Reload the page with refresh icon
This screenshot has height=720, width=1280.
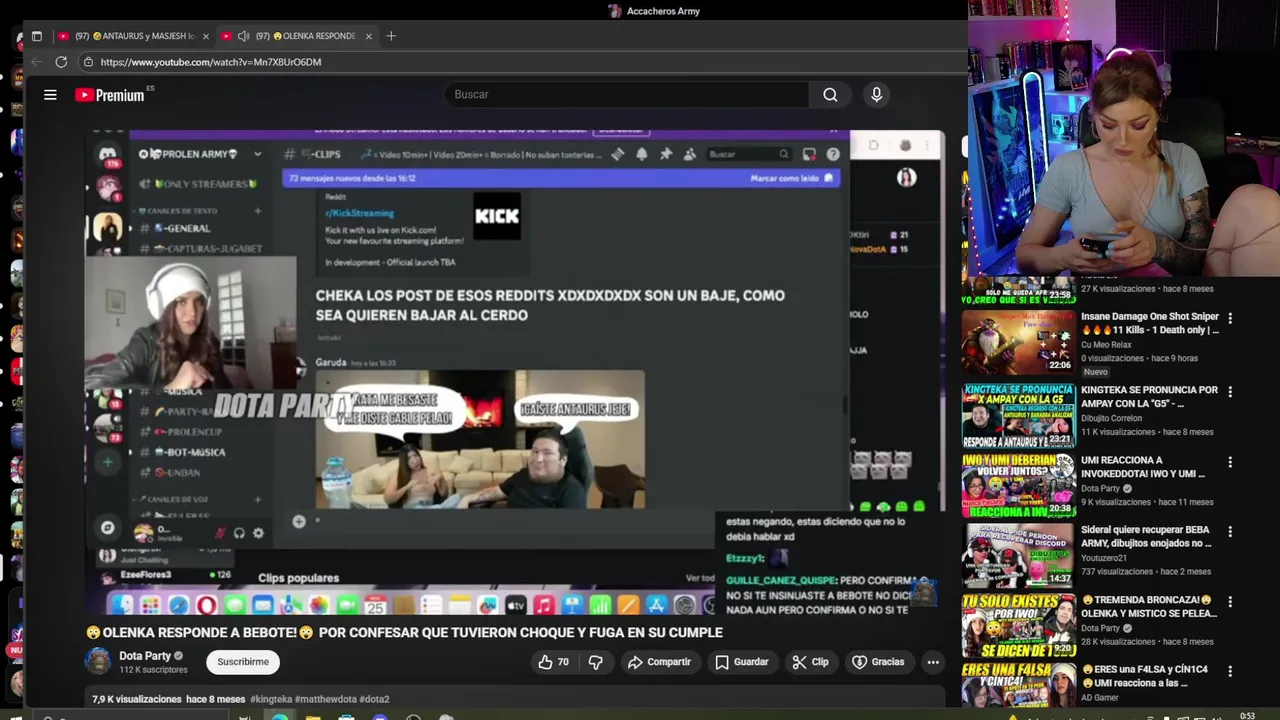(61, 62)
